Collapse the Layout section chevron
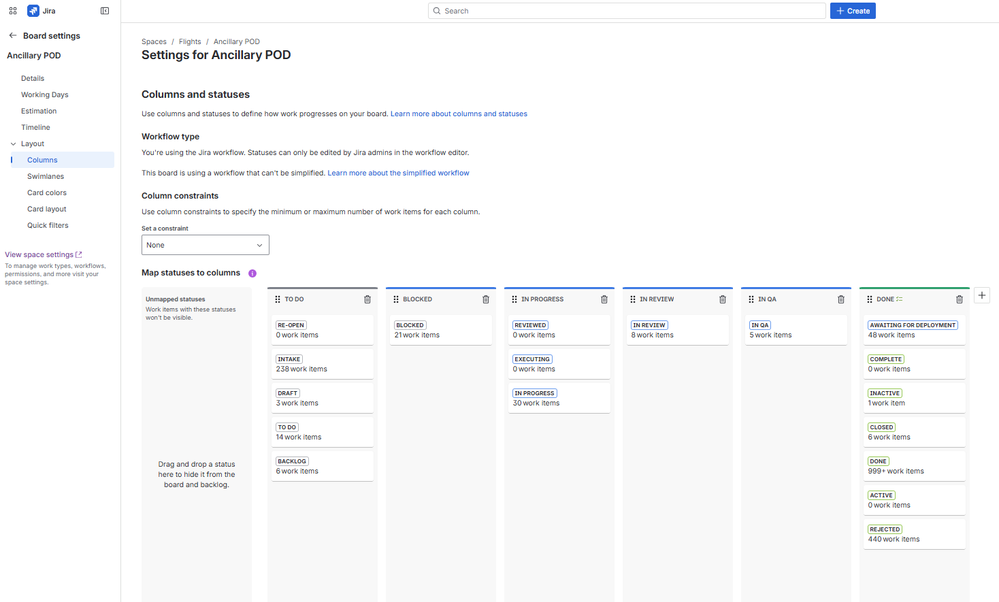 (x=13, y=144)
